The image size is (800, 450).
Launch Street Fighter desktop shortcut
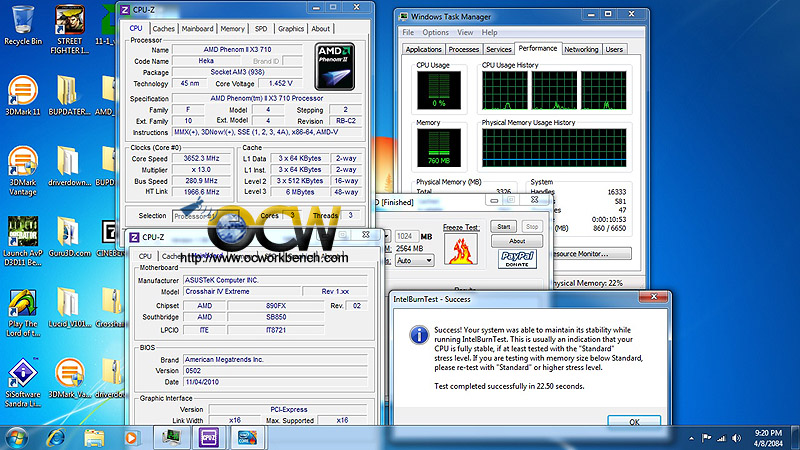click(x=70, y=30)
